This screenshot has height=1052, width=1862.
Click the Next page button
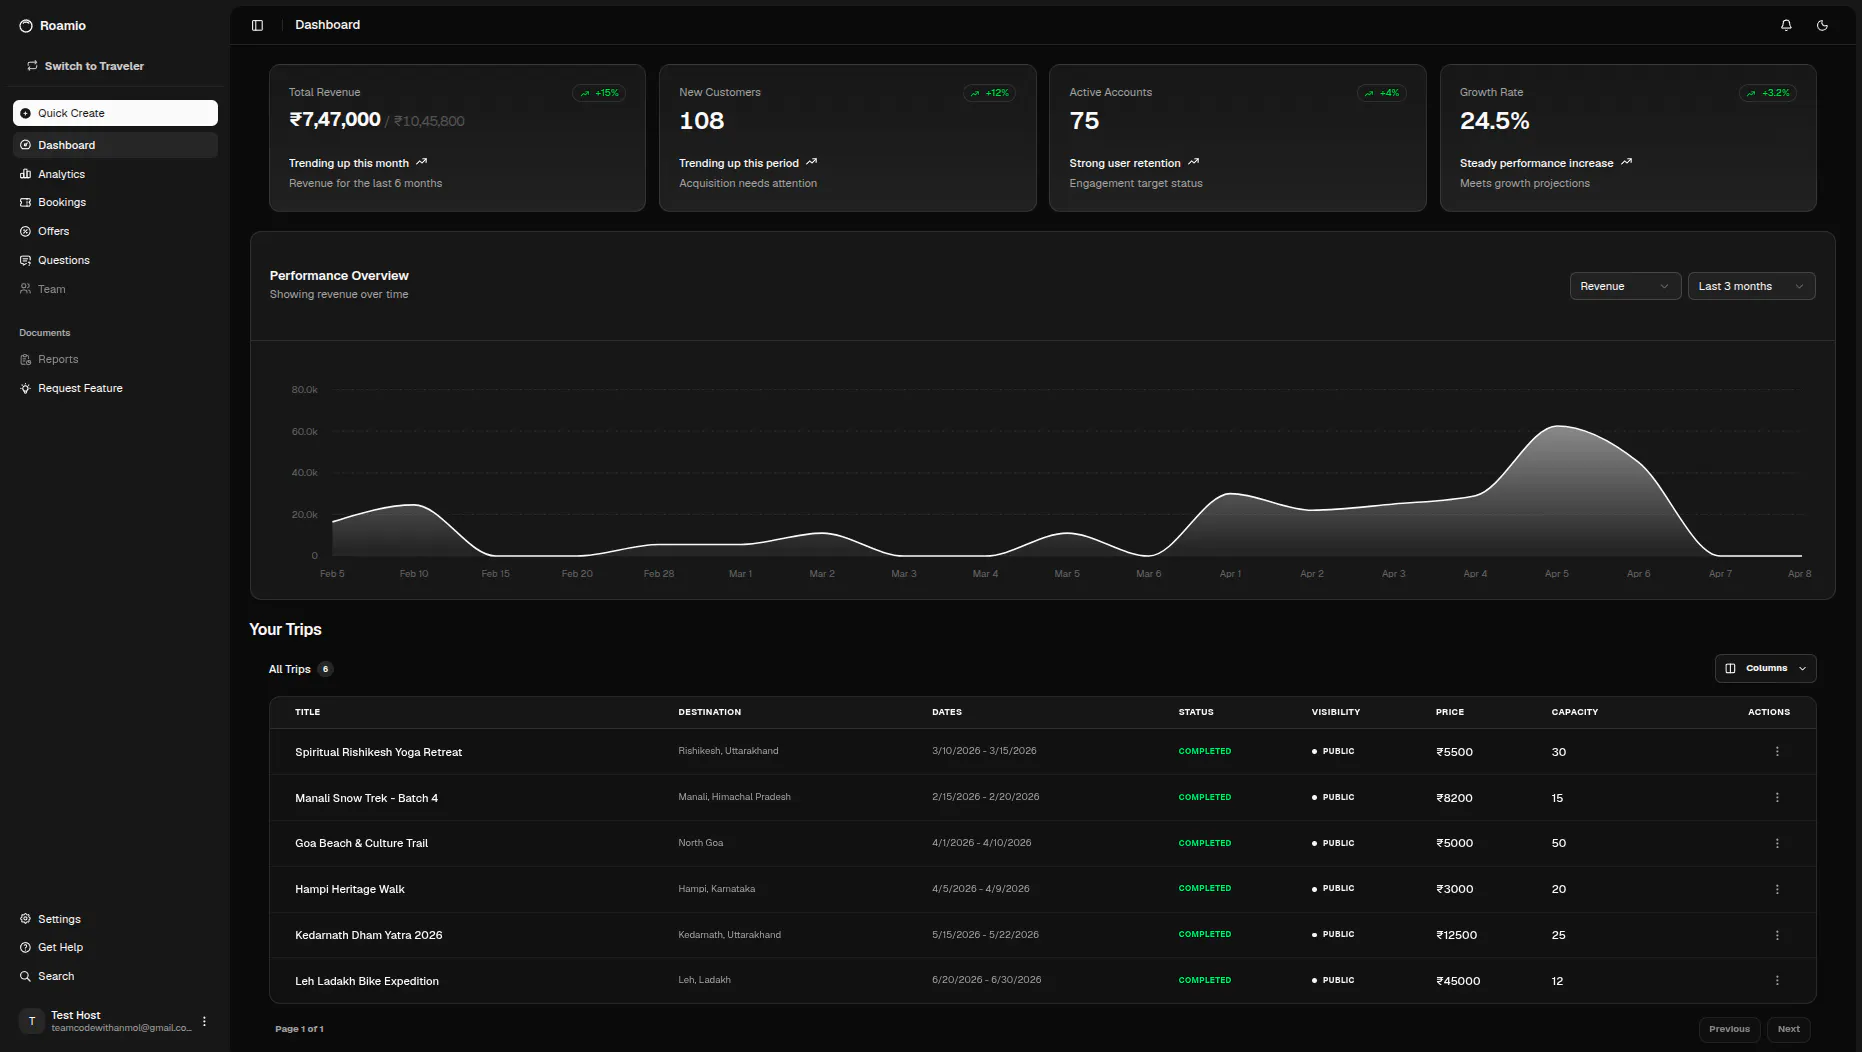[1788, 1029]
